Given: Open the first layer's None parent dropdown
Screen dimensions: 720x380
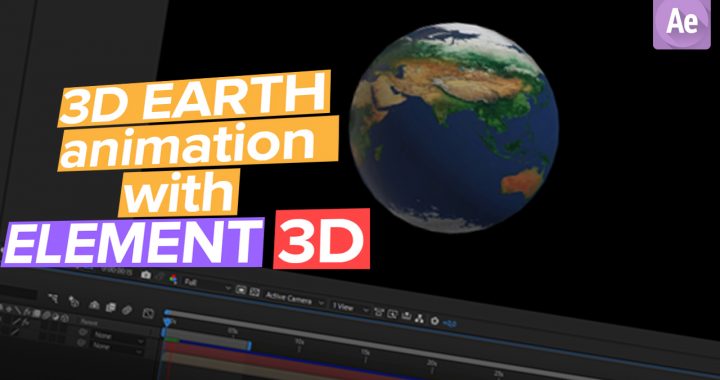Looking at the screenshot, I should (118, 339).
